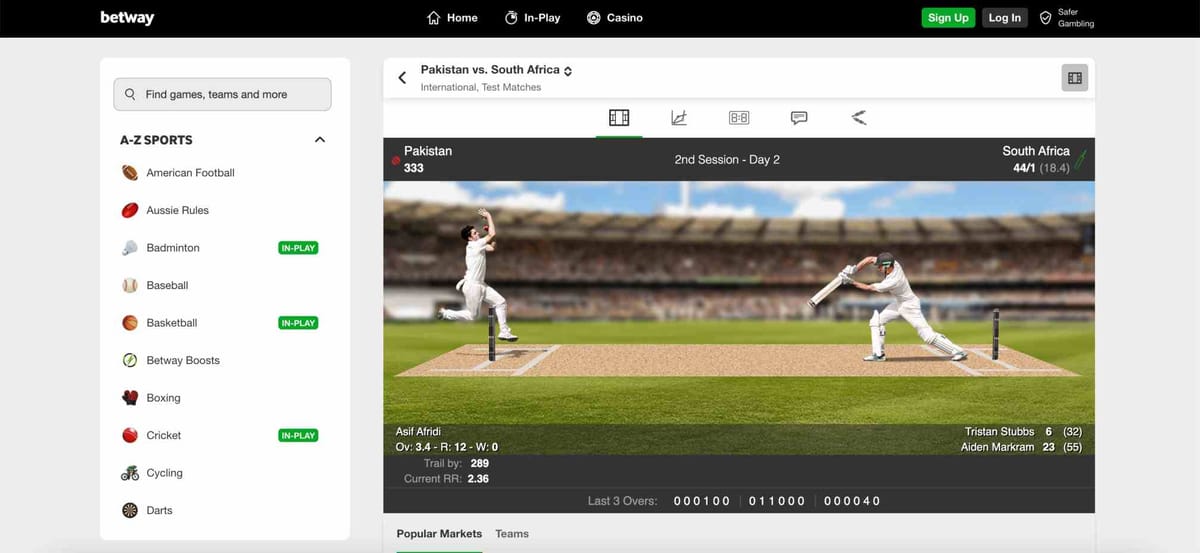Click the Cricket ball icon

click(x=130, y=435)
